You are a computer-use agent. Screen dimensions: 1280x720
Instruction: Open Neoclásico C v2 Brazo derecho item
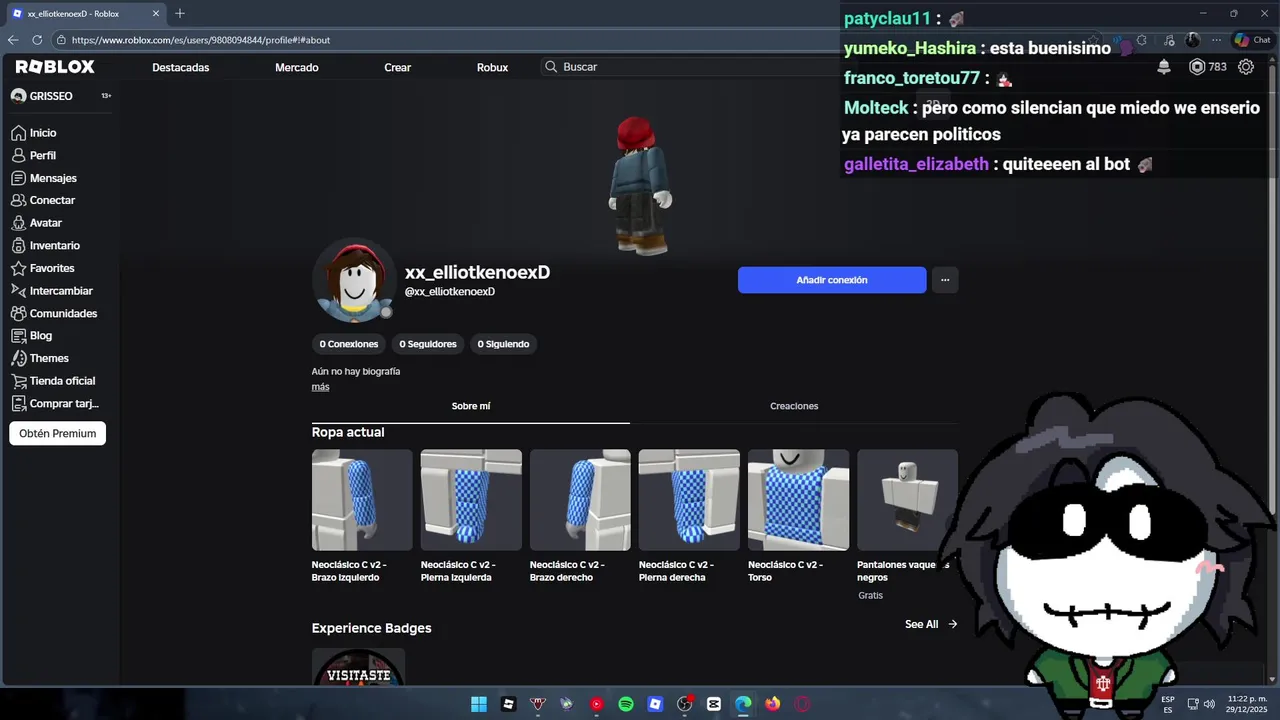(580, 516)
